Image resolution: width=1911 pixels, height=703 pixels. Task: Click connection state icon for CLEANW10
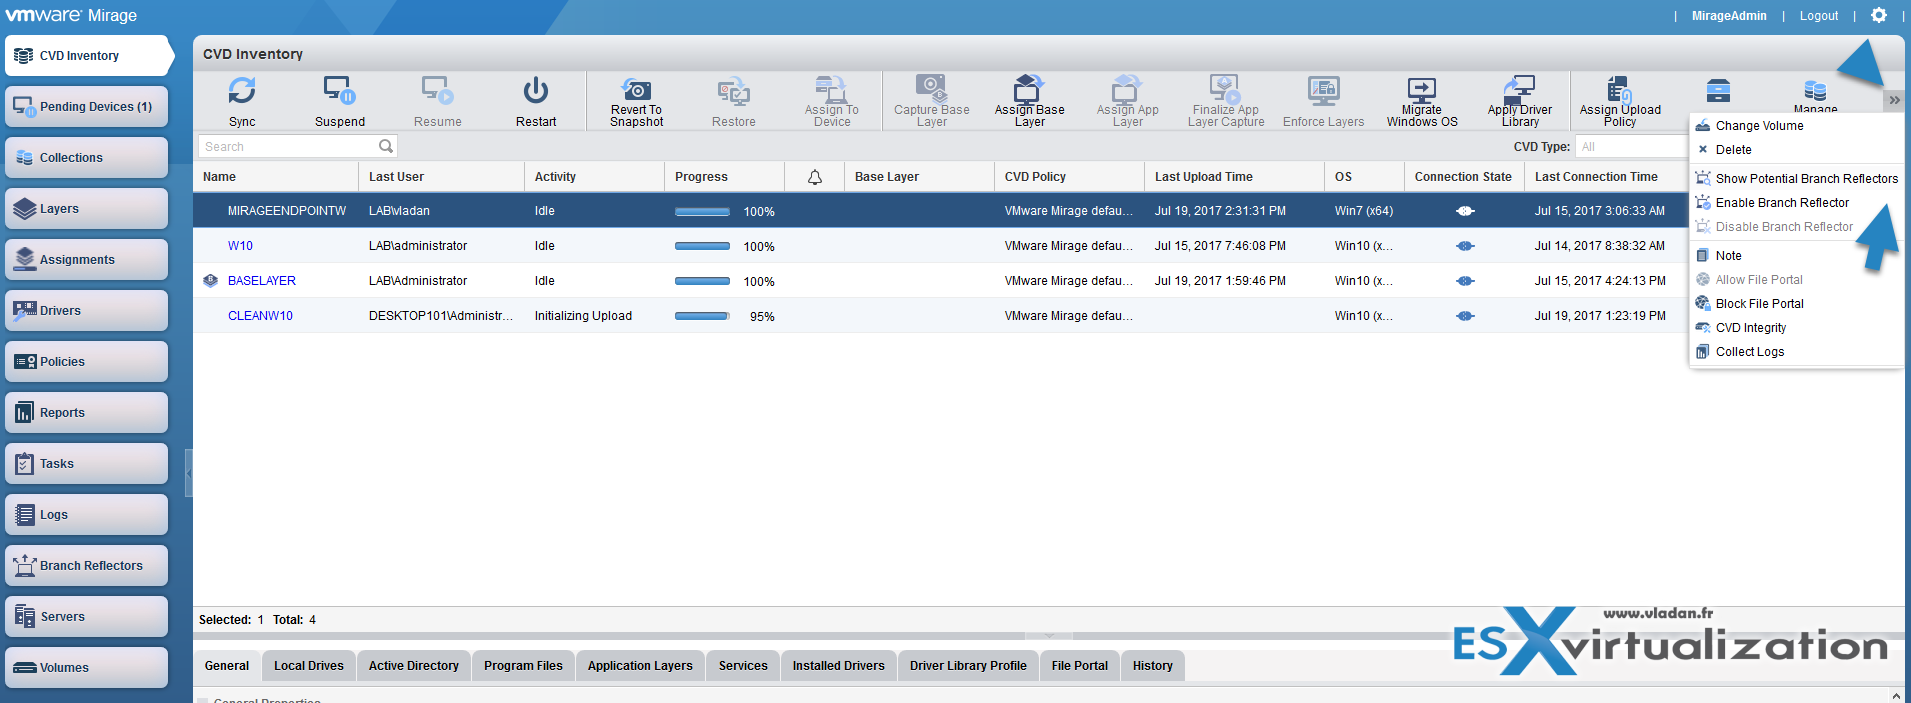1465,316
